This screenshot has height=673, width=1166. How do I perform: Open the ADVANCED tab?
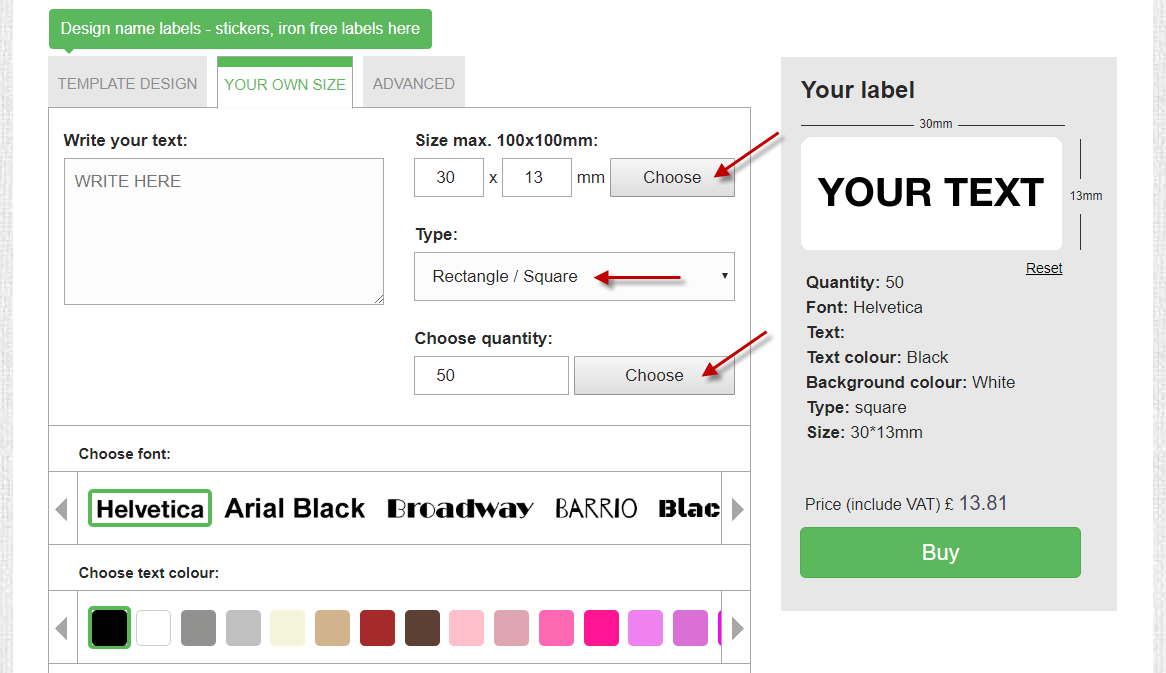tap(413, 83)
